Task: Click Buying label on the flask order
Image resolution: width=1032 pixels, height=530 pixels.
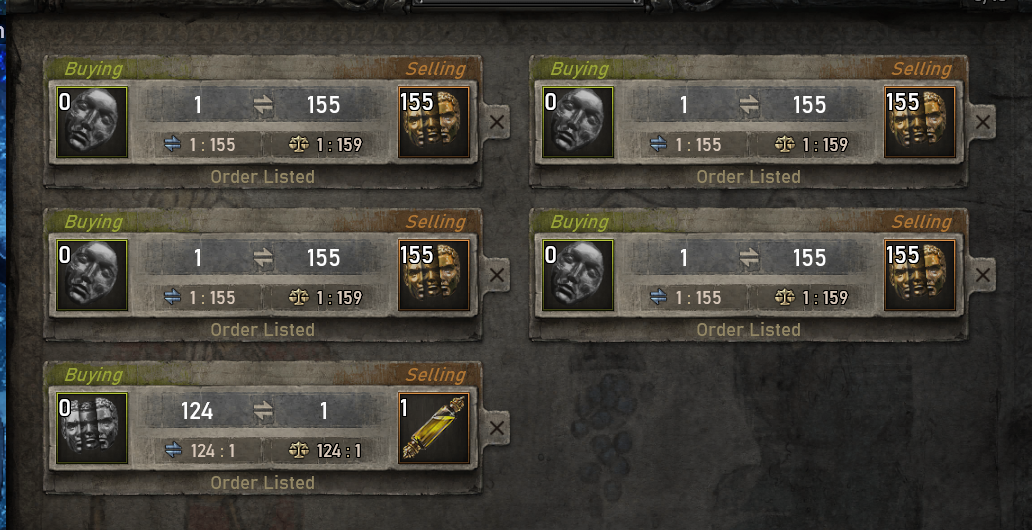Action: 93,375
